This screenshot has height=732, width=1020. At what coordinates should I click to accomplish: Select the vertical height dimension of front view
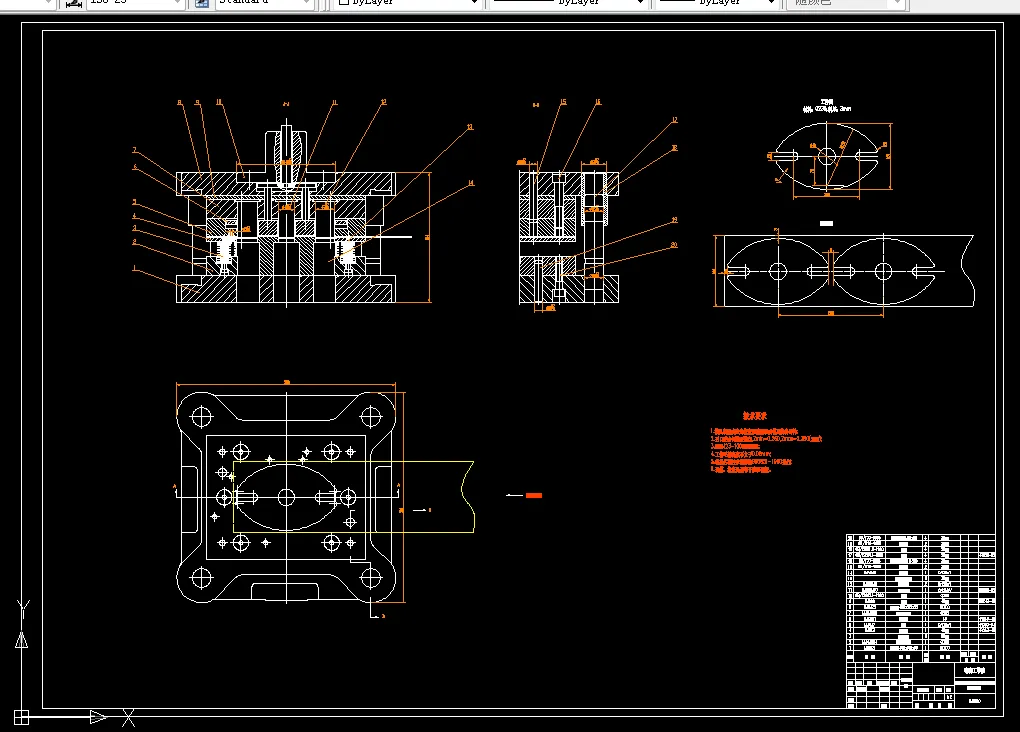pos(429,237)
